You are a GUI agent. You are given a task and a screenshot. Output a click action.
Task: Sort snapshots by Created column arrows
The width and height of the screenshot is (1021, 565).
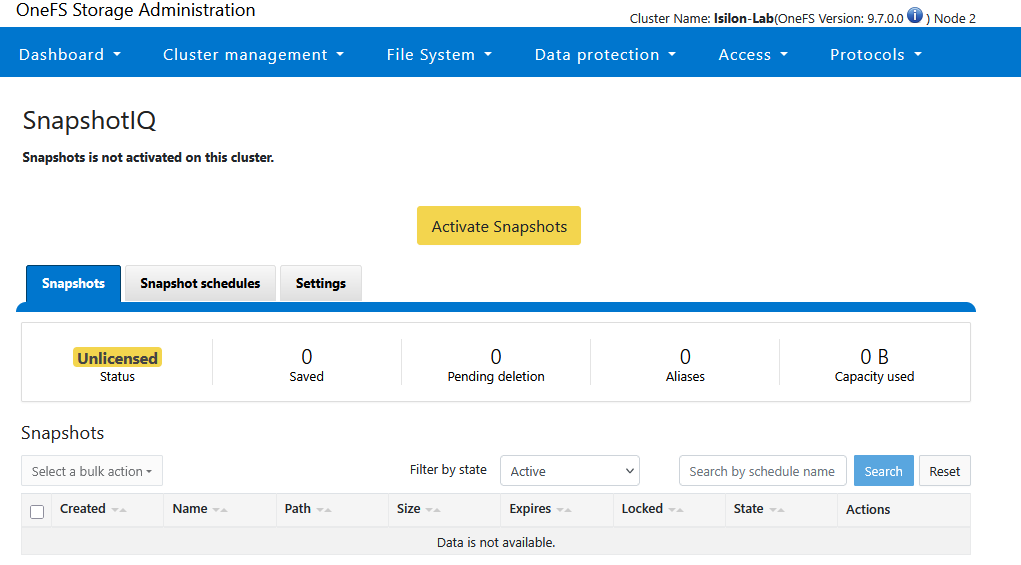click(x=119, y=510)
